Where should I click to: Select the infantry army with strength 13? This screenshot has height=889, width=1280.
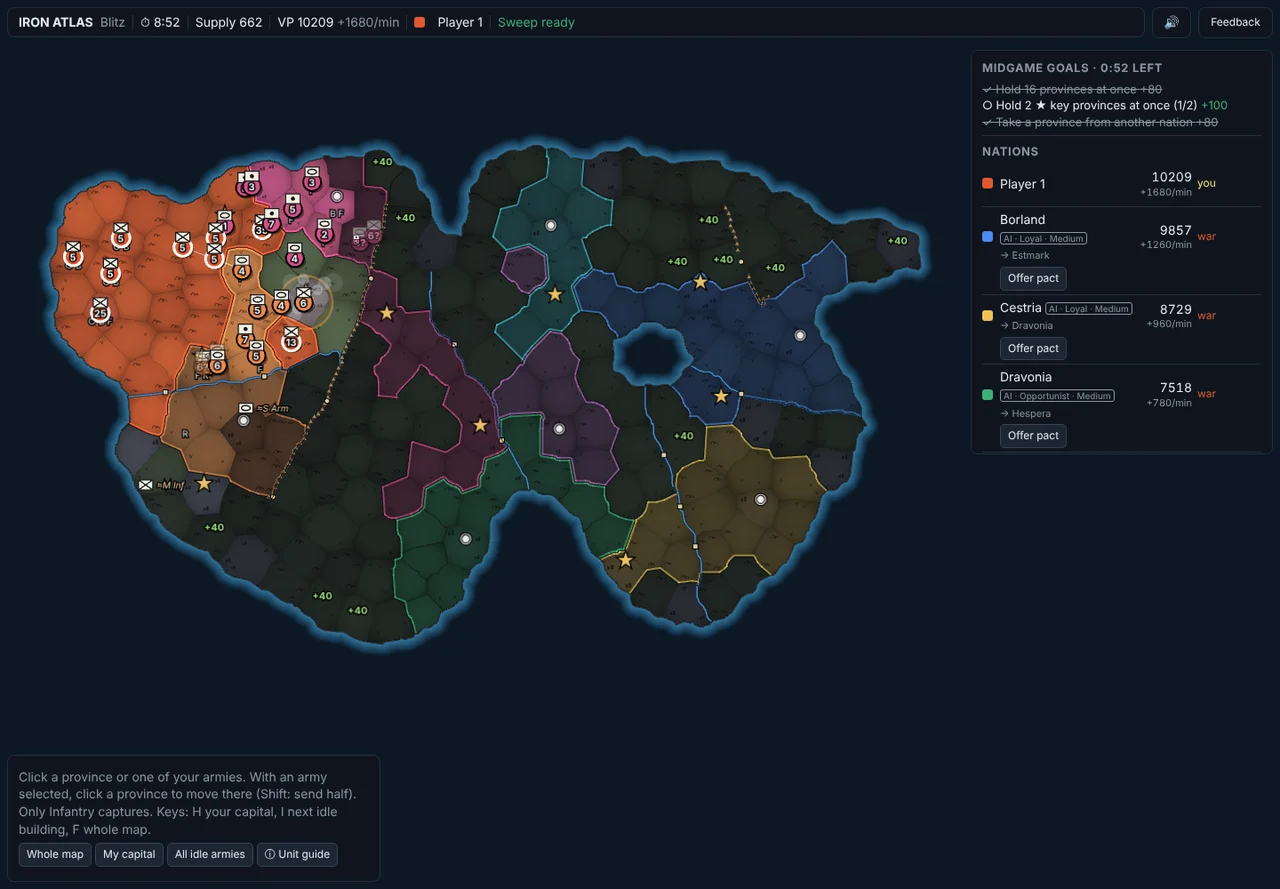tap(291, 339)
